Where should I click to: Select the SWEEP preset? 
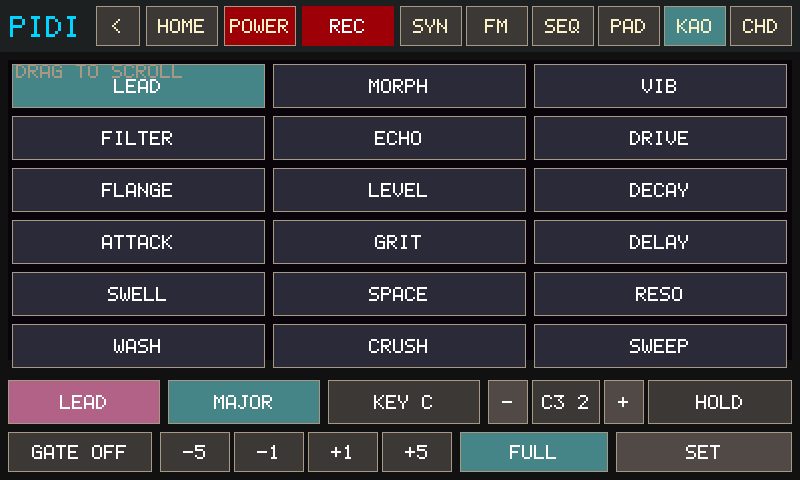[x=660, y=346]
